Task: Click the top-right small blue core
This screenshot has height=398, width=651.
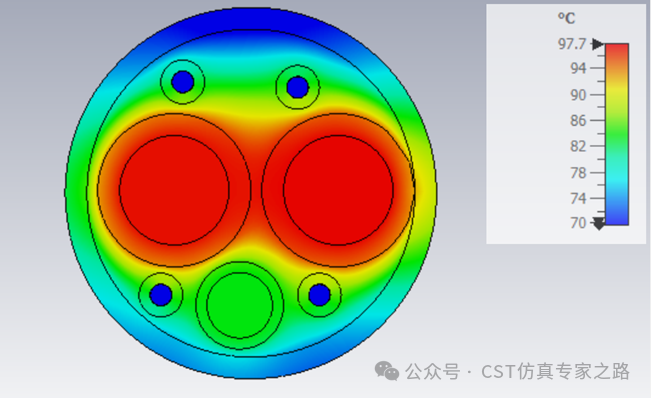Action: pyautogui.click(x=297, y=87)
